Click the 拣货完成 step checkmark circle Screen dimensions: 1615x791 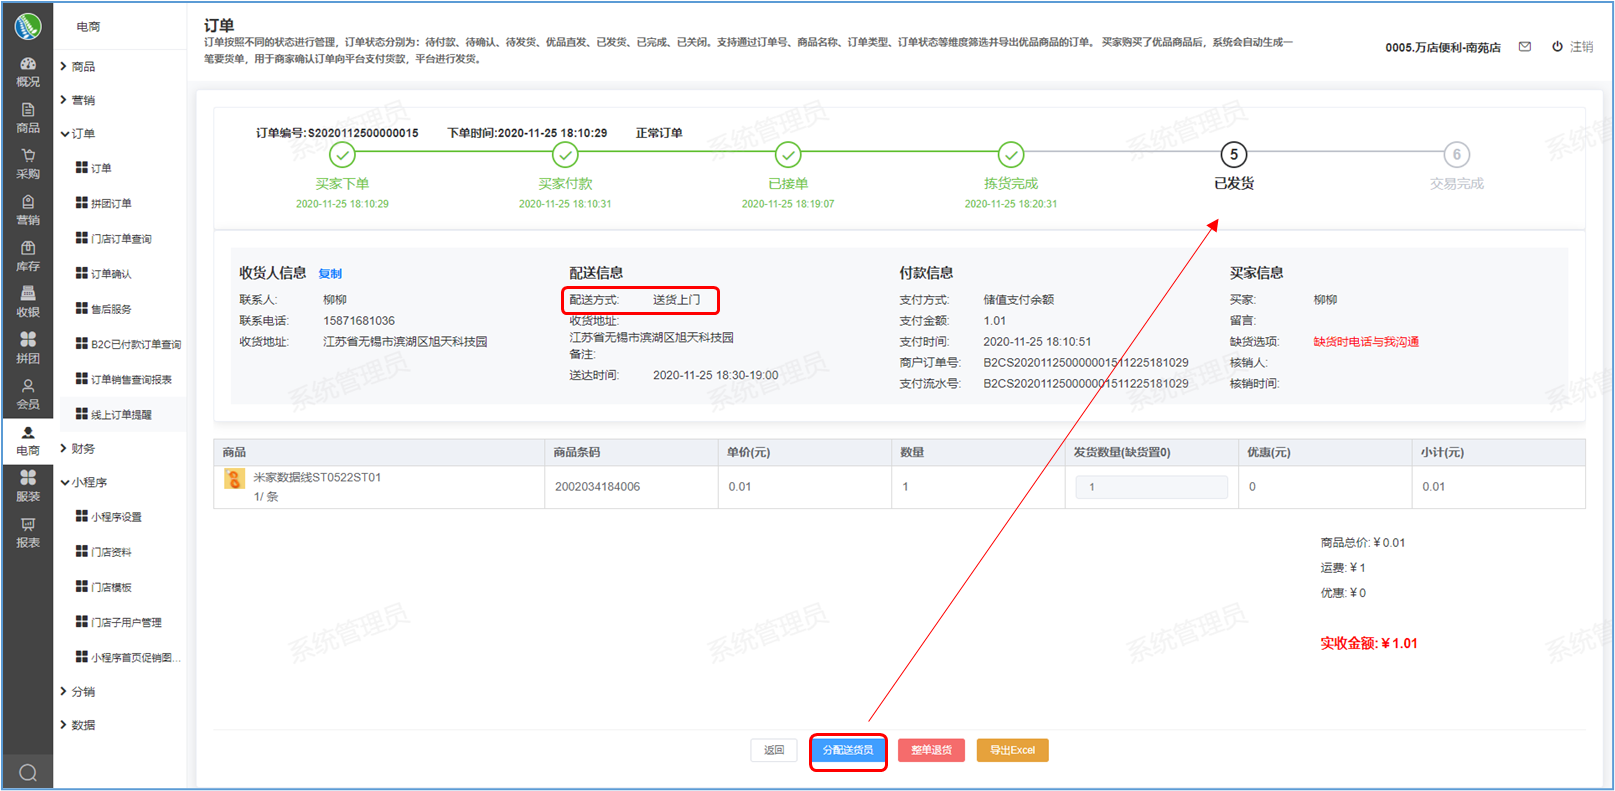click(1011, 155)
